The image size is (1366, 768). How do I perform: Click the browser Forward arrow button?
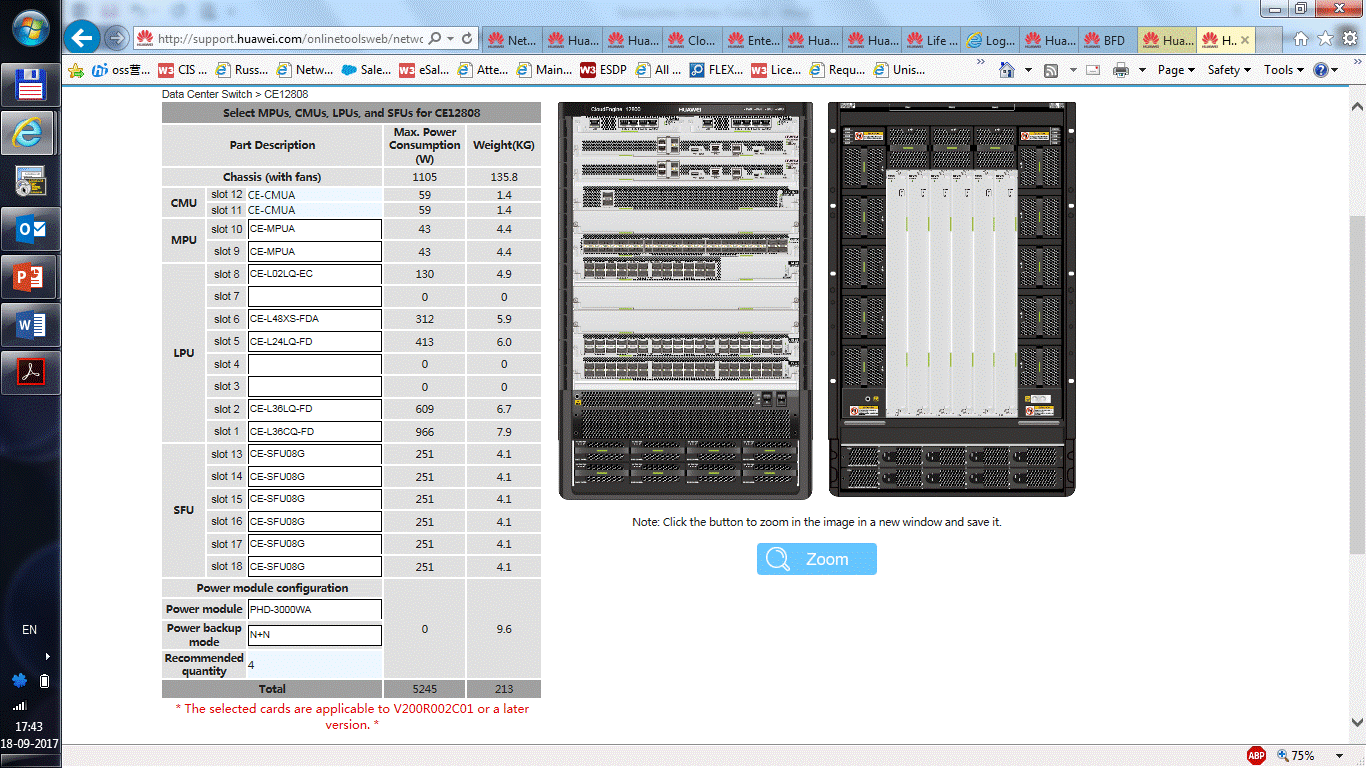tap(116, 39)
